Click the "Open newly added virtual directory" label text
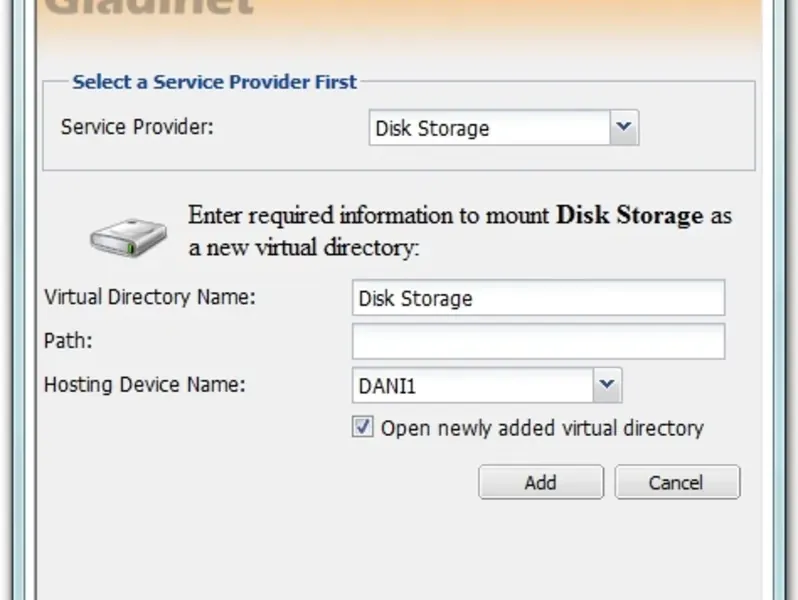 (x=542, y=428)
